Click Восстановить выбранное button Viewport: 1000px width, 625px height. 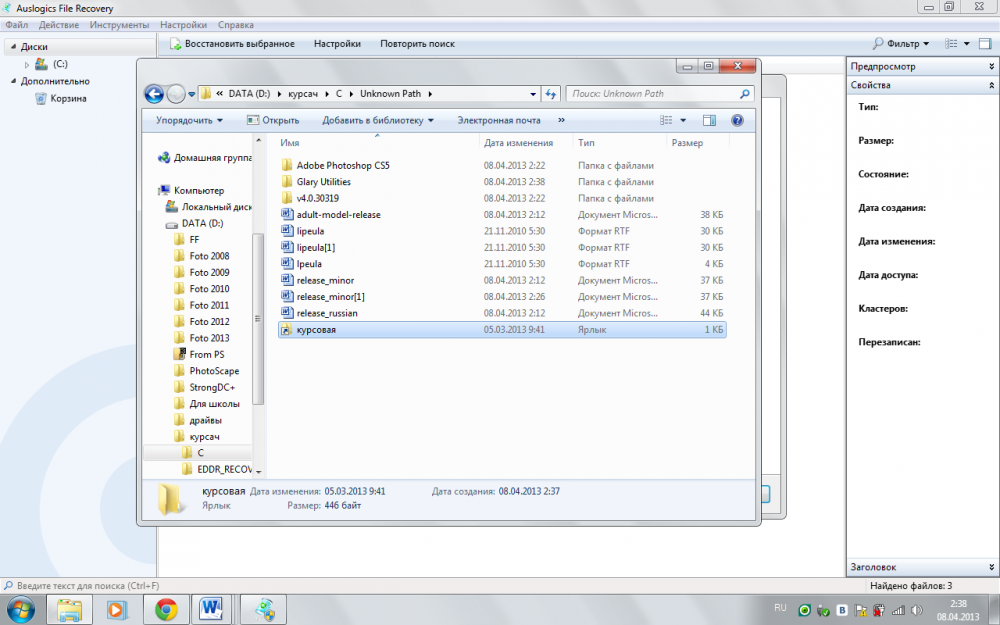point(232,44)
